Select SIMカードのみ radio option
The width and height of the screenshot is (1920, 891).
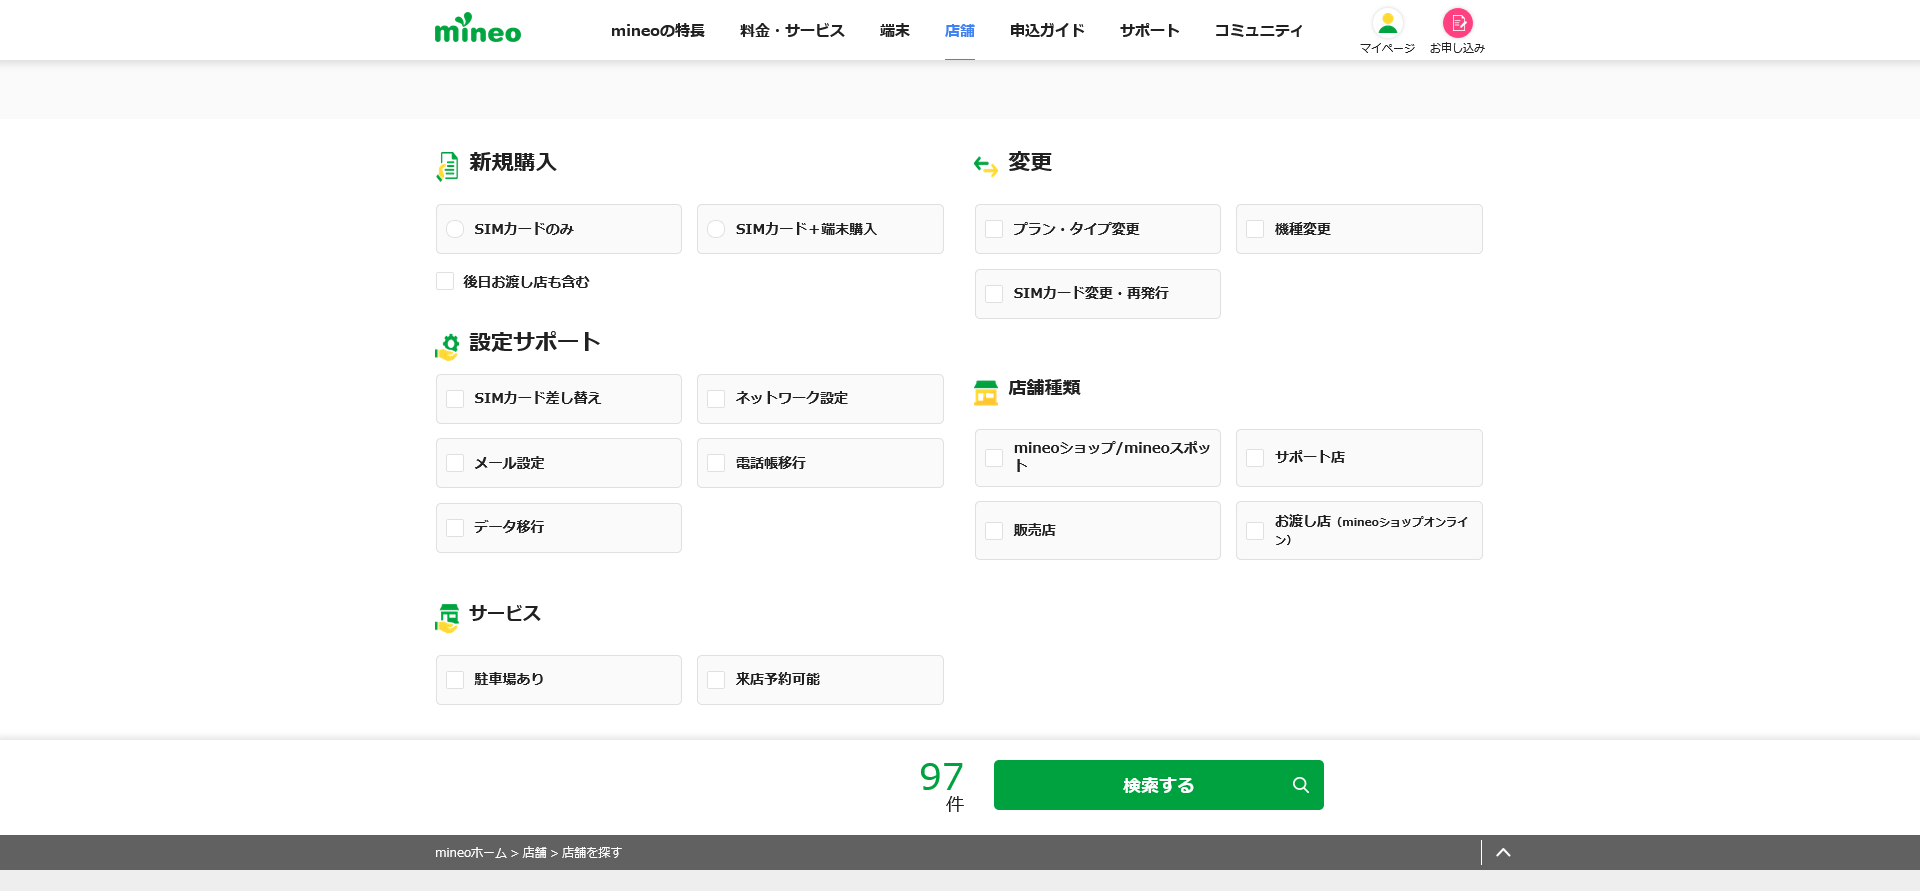pos(559,229)
